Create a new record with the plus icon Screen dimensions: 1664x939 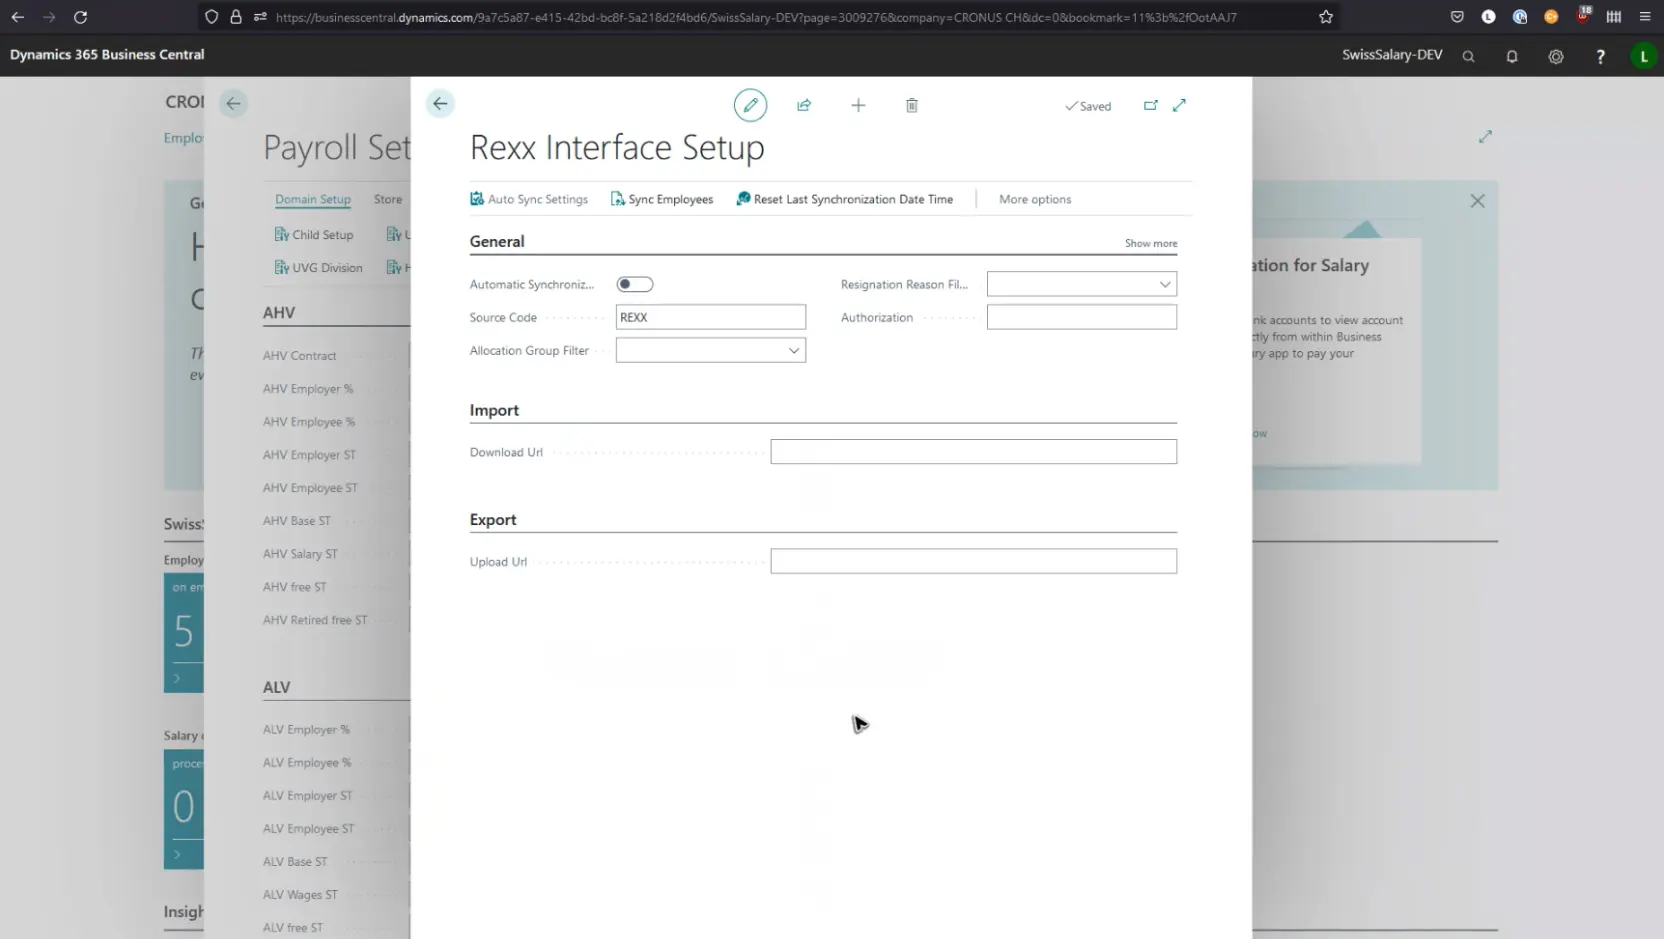click(x=858, y=105)
